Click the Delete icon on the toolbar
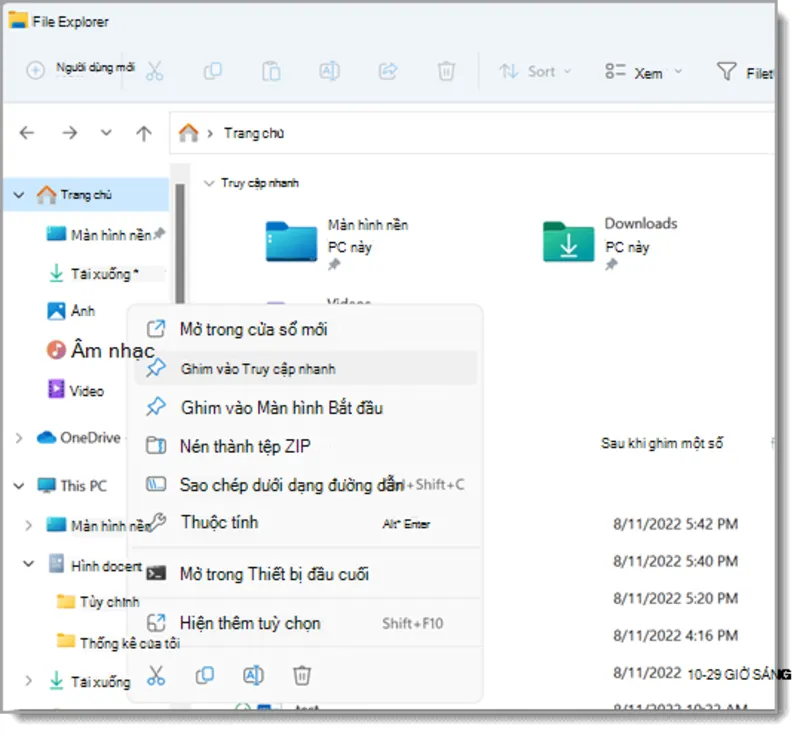Image resolution: width=800 pixels, height=736 pixels. pyautogui.click(x=446, y=71)
